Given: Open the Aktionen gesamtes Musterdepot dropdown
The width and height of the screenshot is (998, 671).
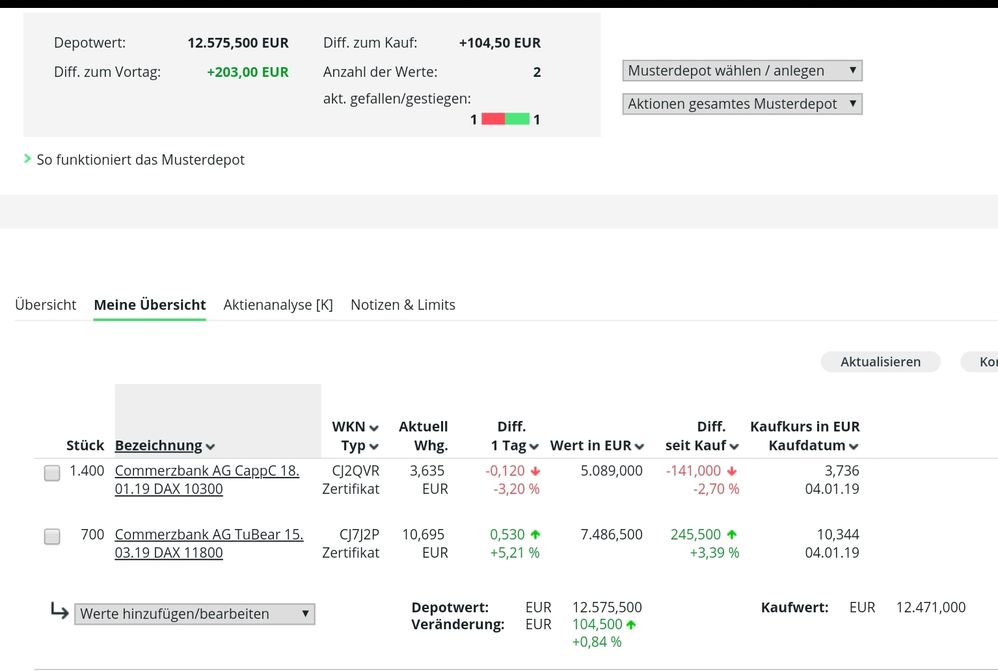Looking at the screenshot, I should [x=742, y=103].
